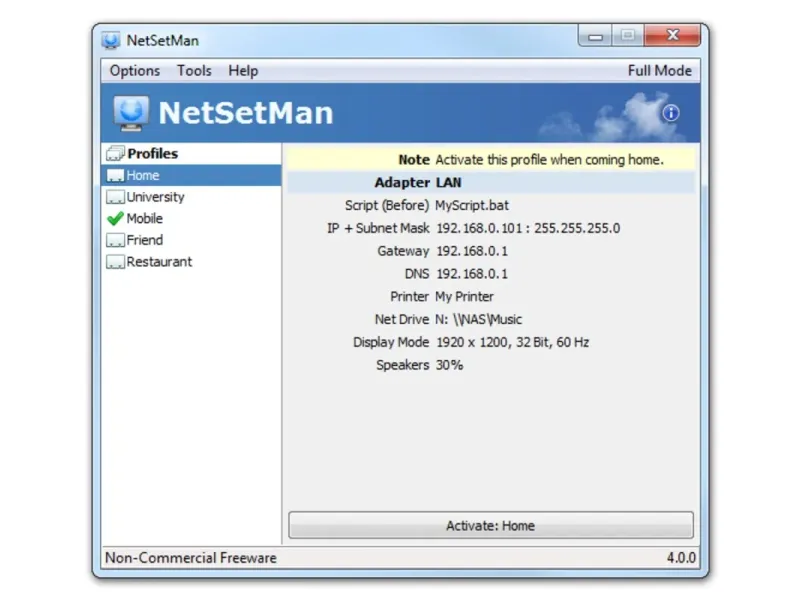
Task: Click the green checkmark beside Mobile
Action: 115,218
